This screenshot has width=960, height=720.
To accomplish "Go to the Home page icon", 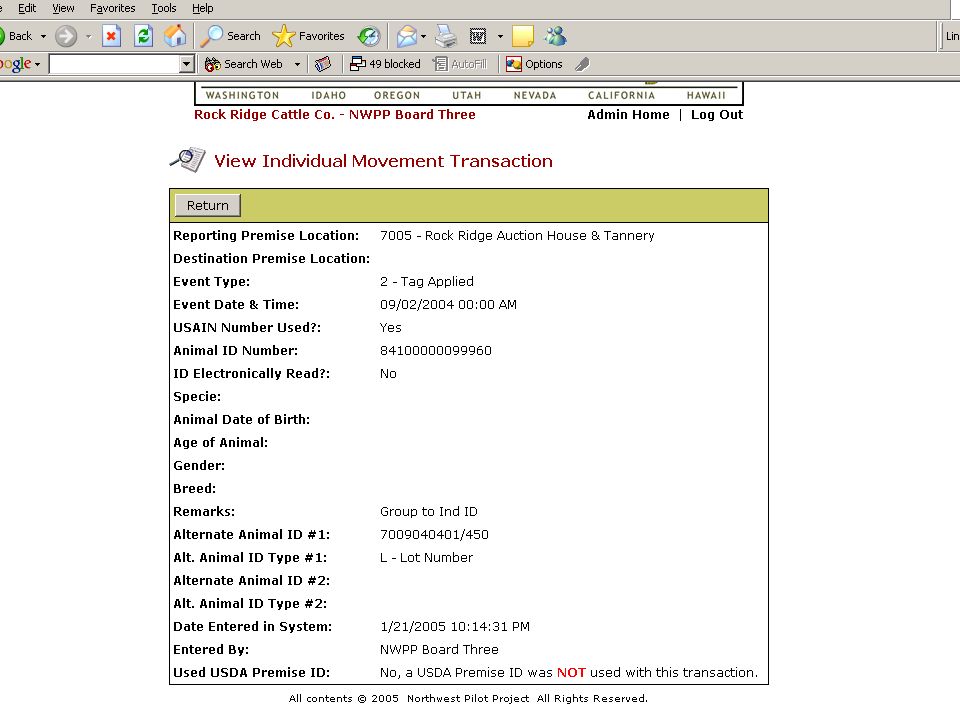I will pyautogui.click(x=175, y=36).
